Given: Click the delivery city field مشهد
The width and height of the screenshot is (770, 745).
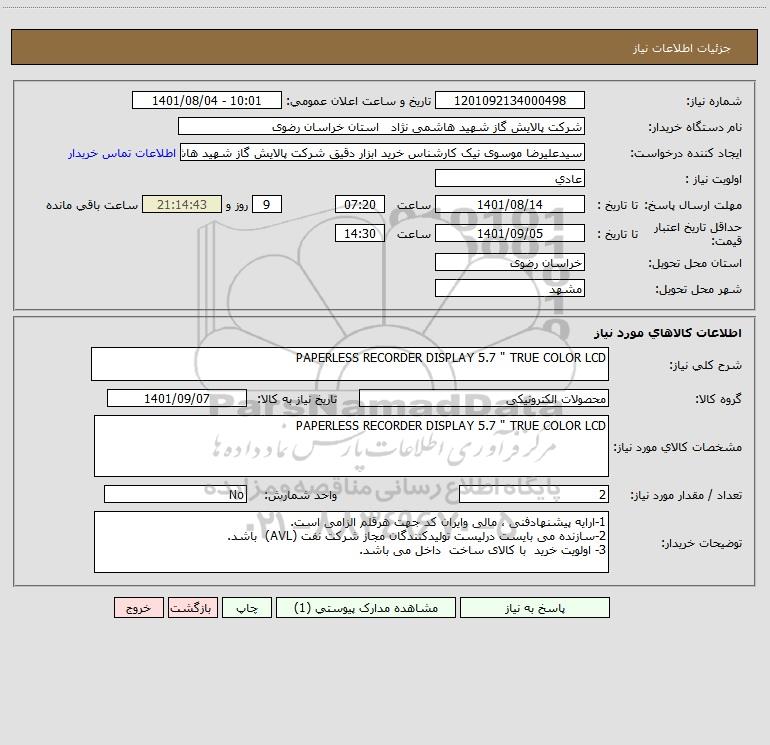Looking at the screenshot, I should click(510, 288).
